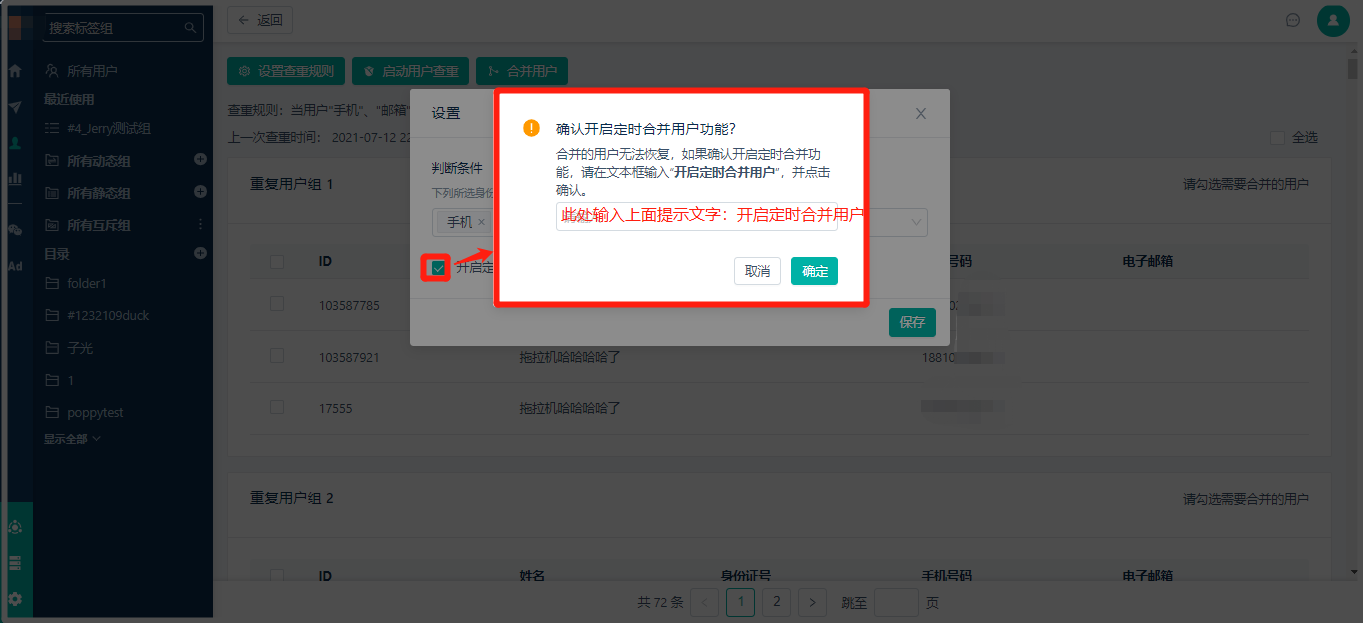Select page 2 in pagination
This screenshot has height=623, width=1363.
point(776,602)
